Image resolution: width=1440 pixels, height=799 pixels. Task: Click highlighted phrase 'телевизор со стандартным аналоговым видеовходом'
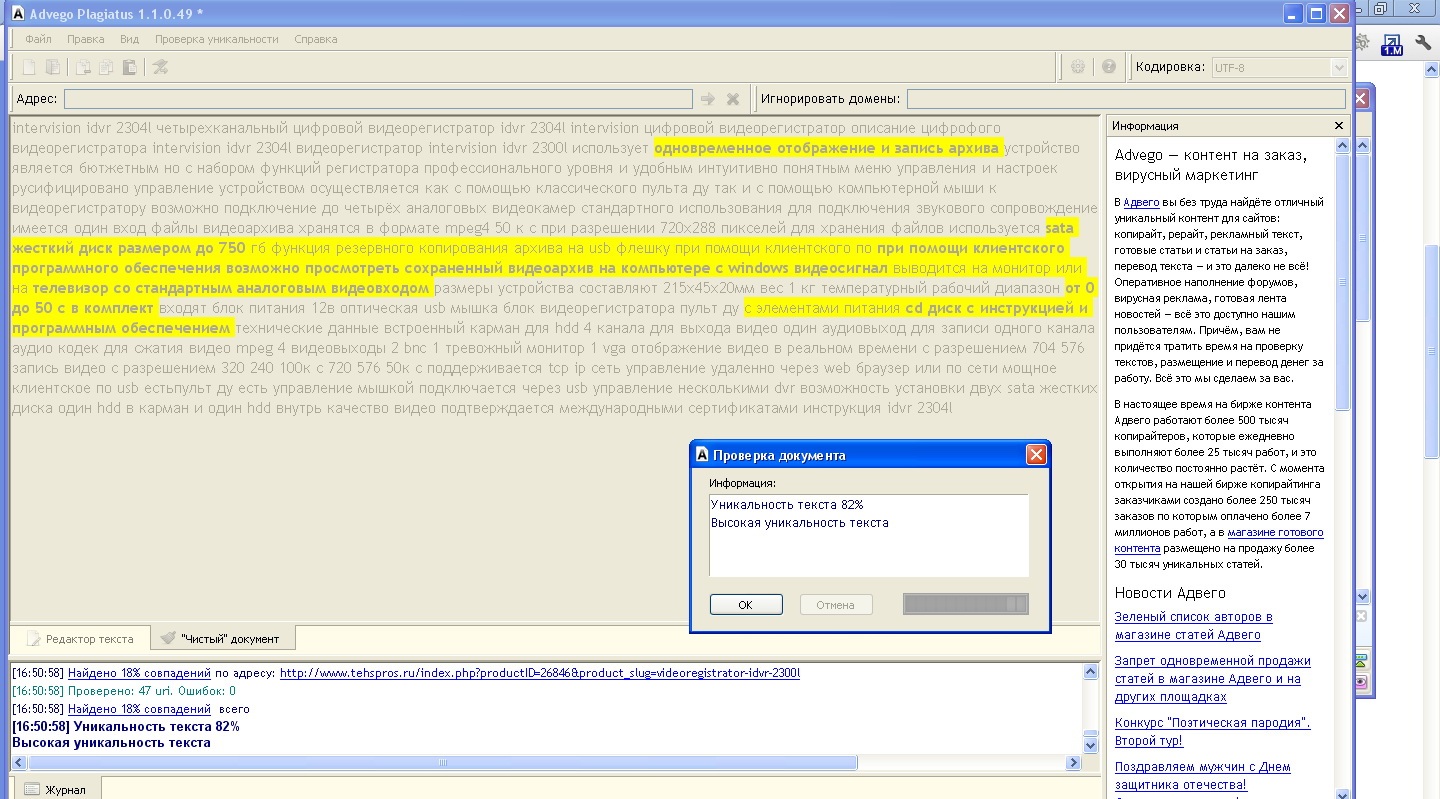[231, 288]
